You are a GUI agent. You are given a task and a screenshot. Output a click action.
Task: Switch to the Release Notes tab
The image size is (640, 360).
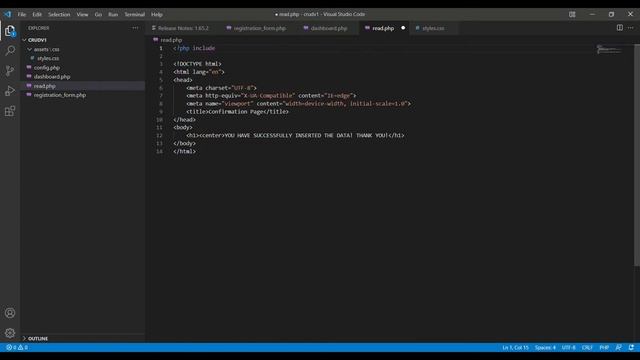[182, 28]
